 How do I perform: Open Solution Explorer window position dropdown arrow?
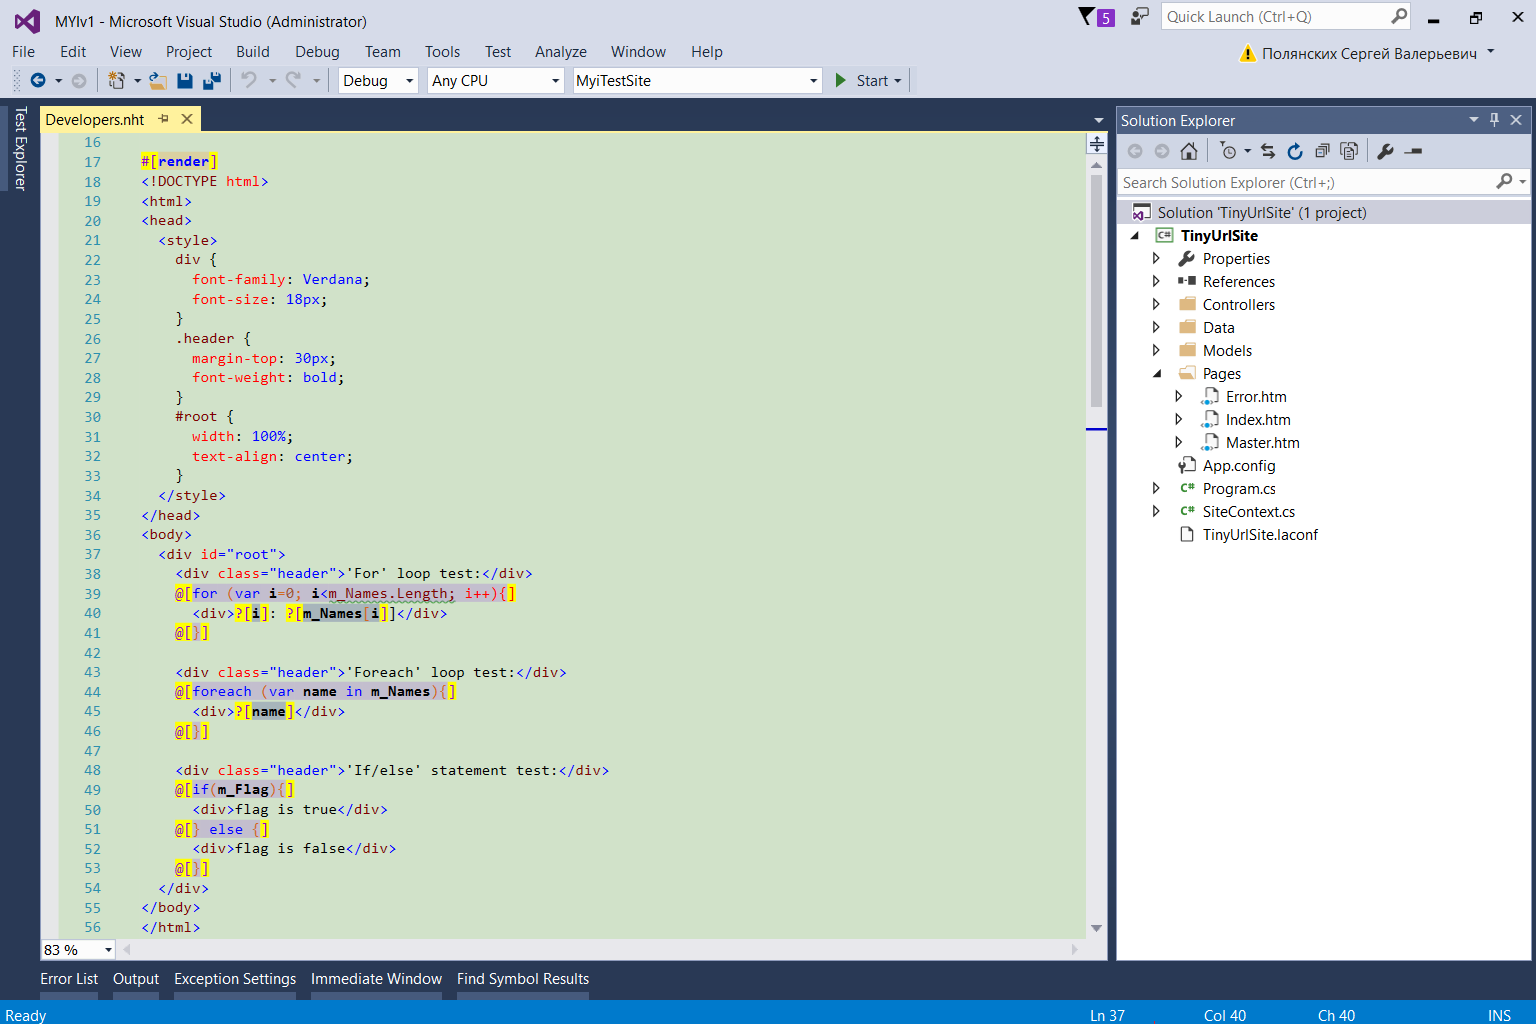point(1473,119)
